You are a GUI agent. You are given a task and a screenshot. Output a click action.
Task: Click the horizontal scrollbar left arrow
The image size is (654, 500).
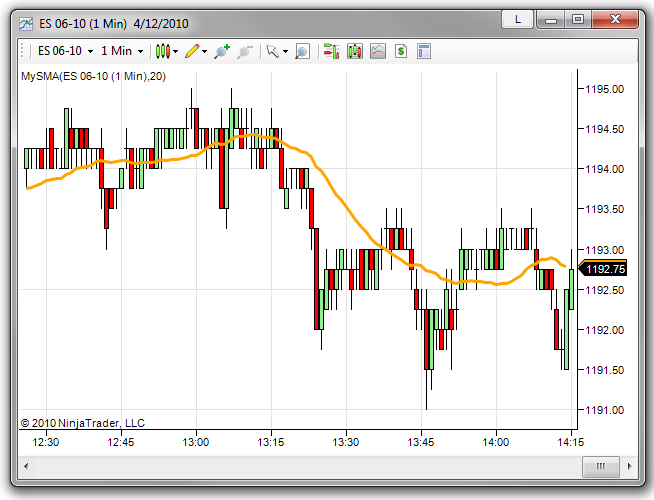(26, 466)
